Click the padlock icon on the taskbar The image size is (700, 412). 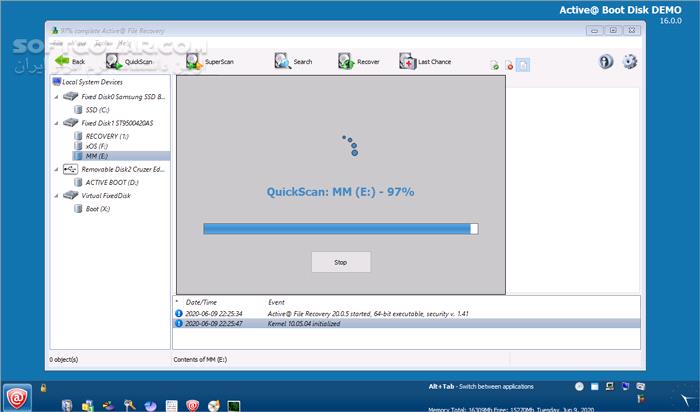point(43,388)
